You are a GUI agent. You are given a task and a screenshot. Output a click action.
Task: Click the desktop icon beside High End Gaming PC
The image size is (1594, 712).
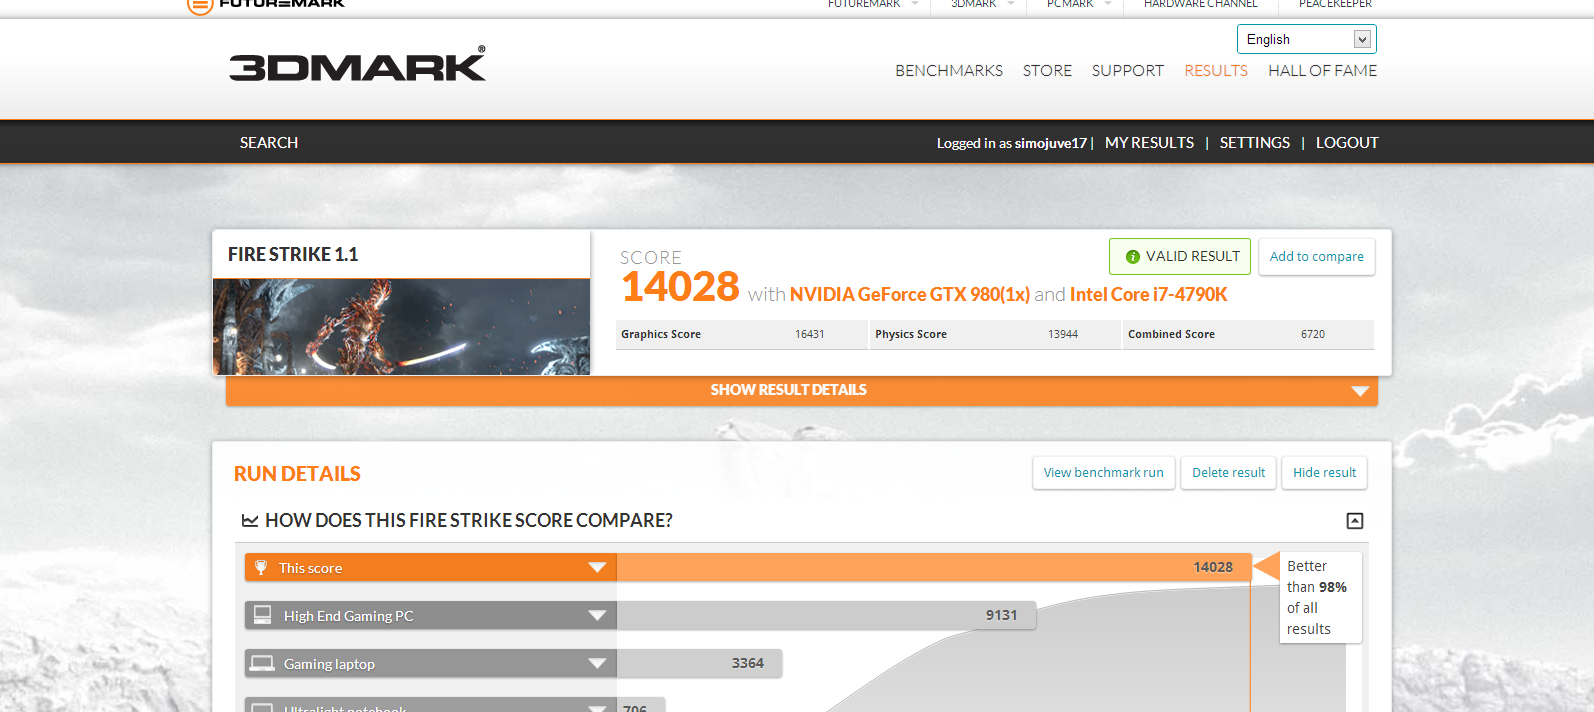click(x=262, y=614)
